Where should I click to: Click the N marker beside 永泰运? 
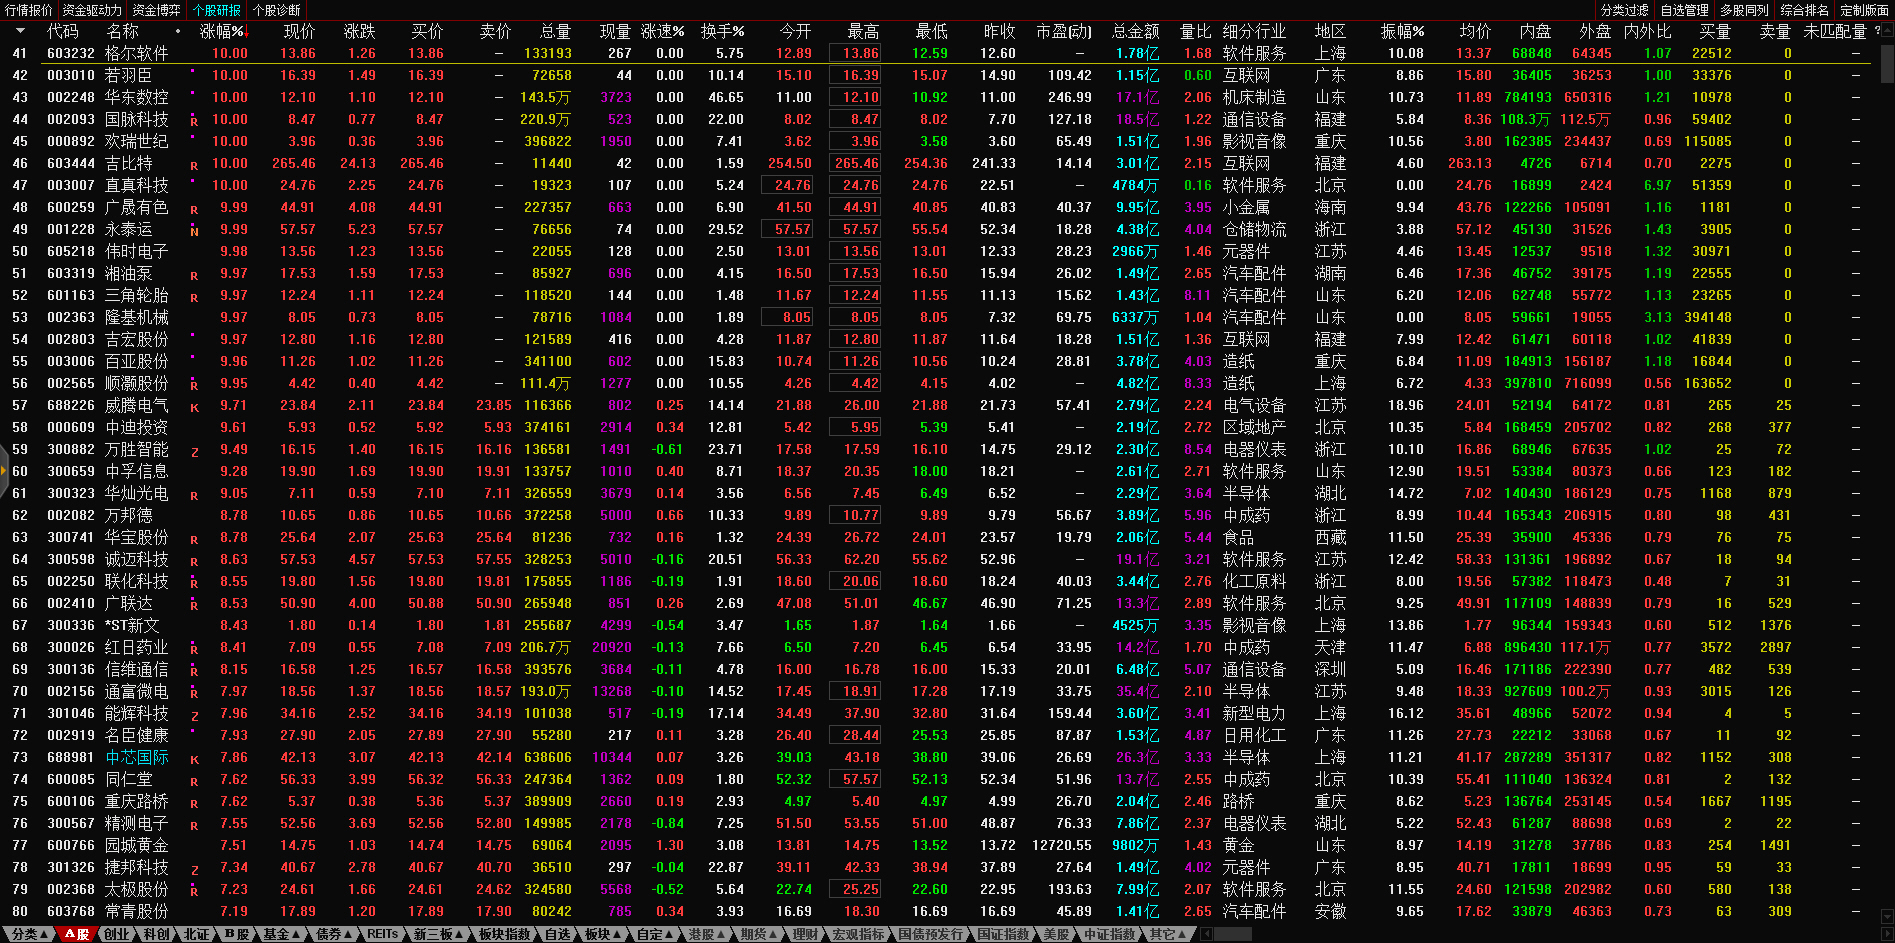194,231
